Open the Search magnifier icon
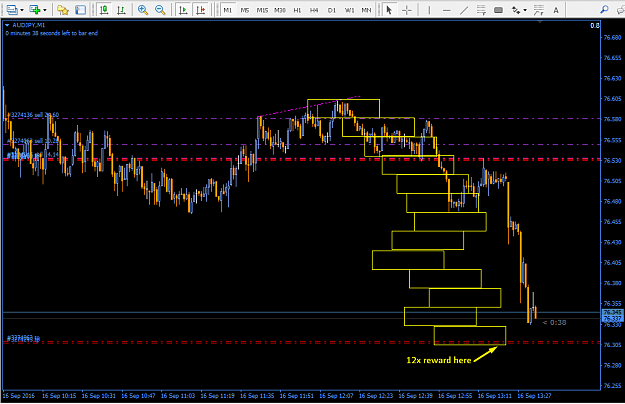The height and width of the screenshot is (404, 625). 605,10
